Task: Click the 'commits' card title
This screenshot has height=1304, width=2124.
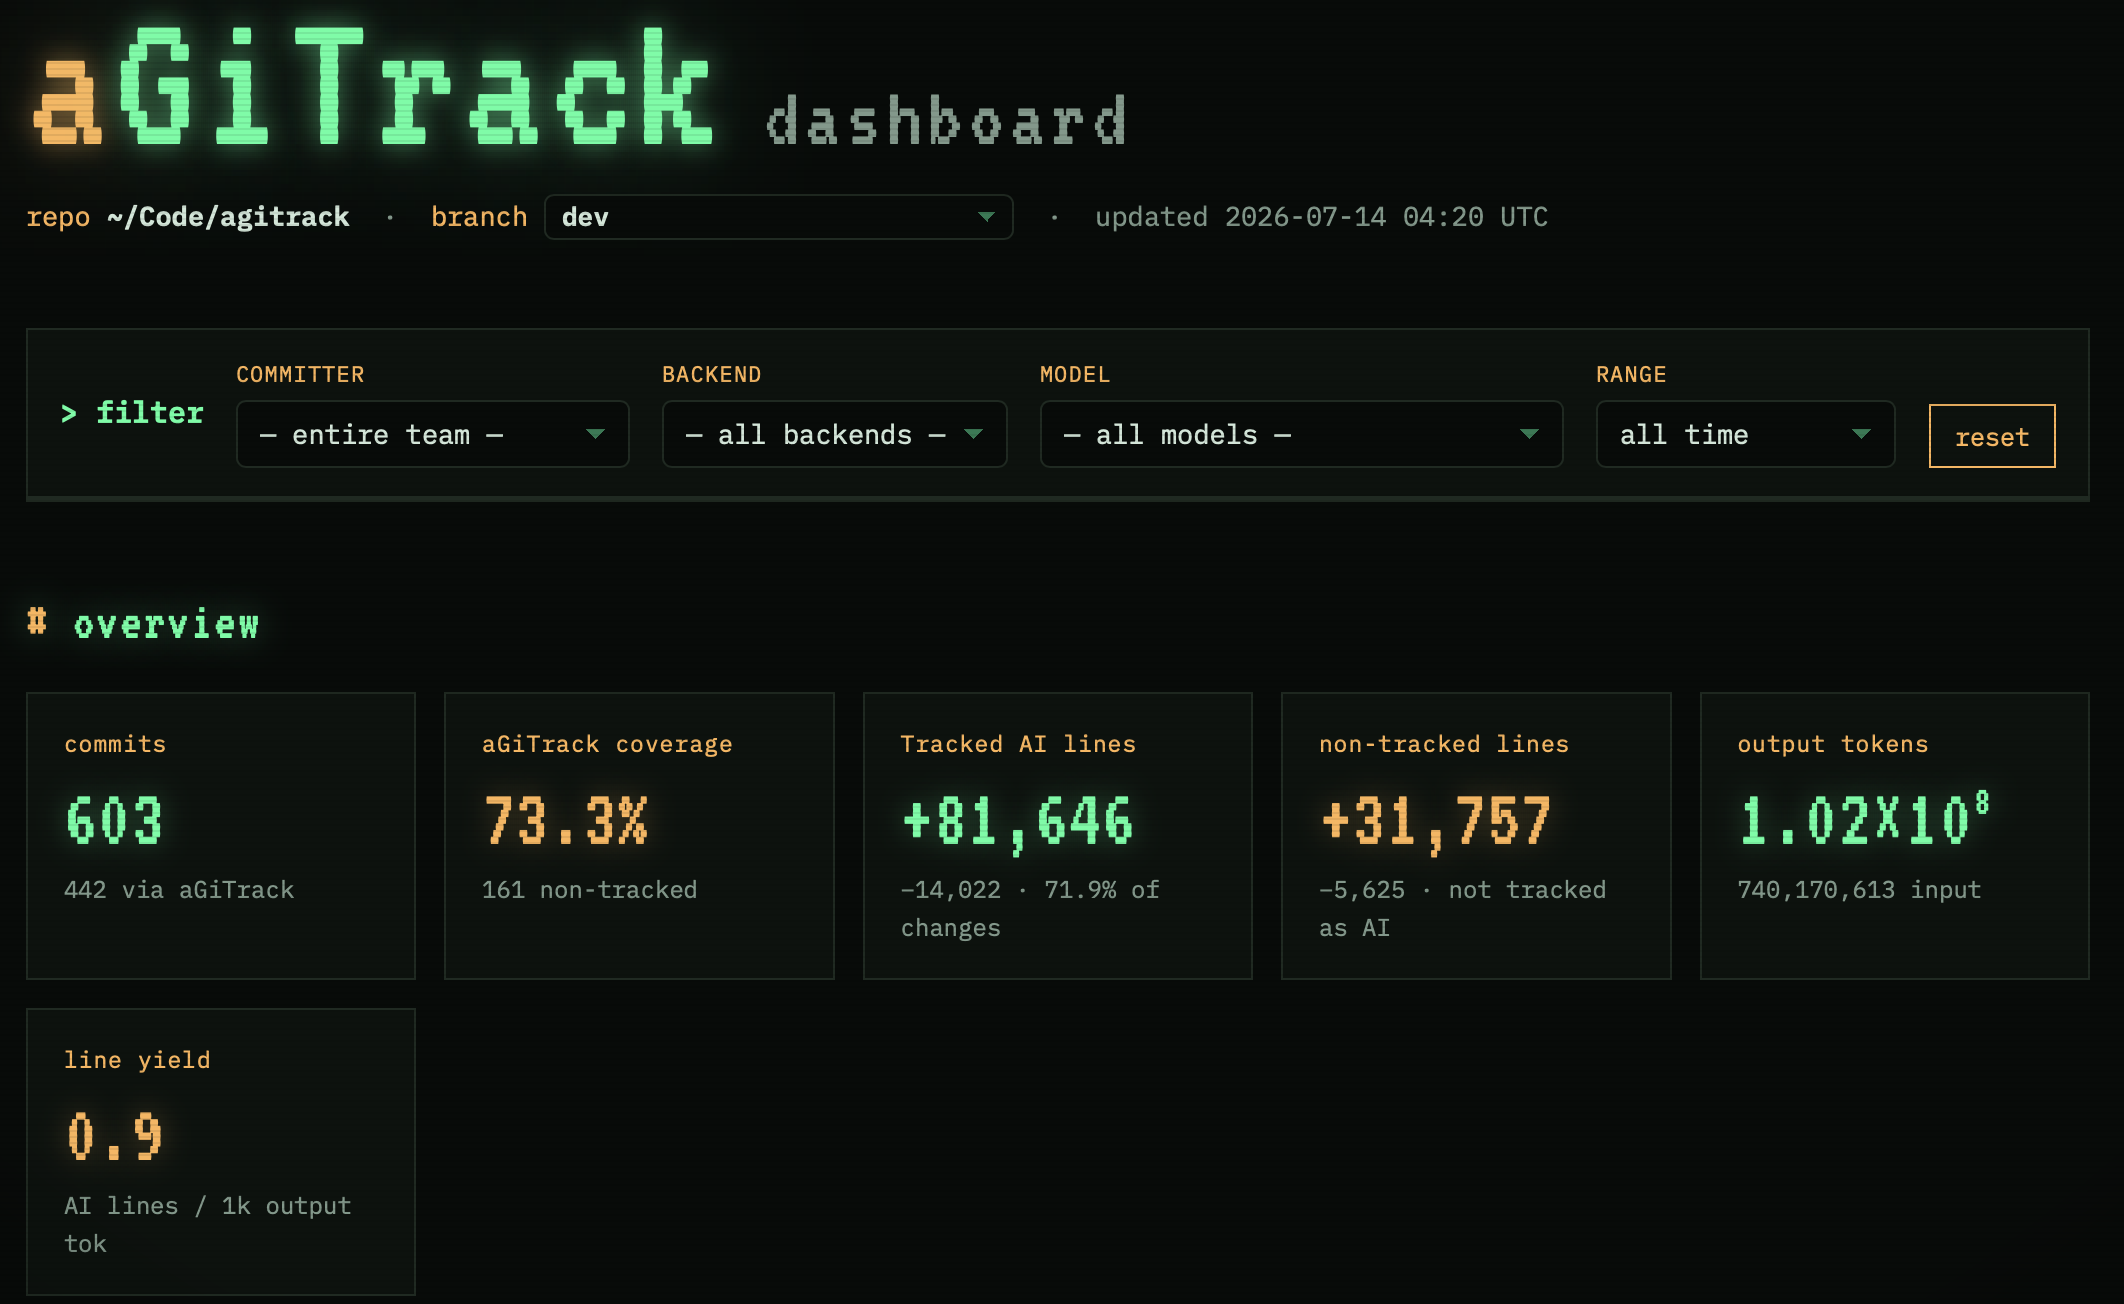Action: 115,744
